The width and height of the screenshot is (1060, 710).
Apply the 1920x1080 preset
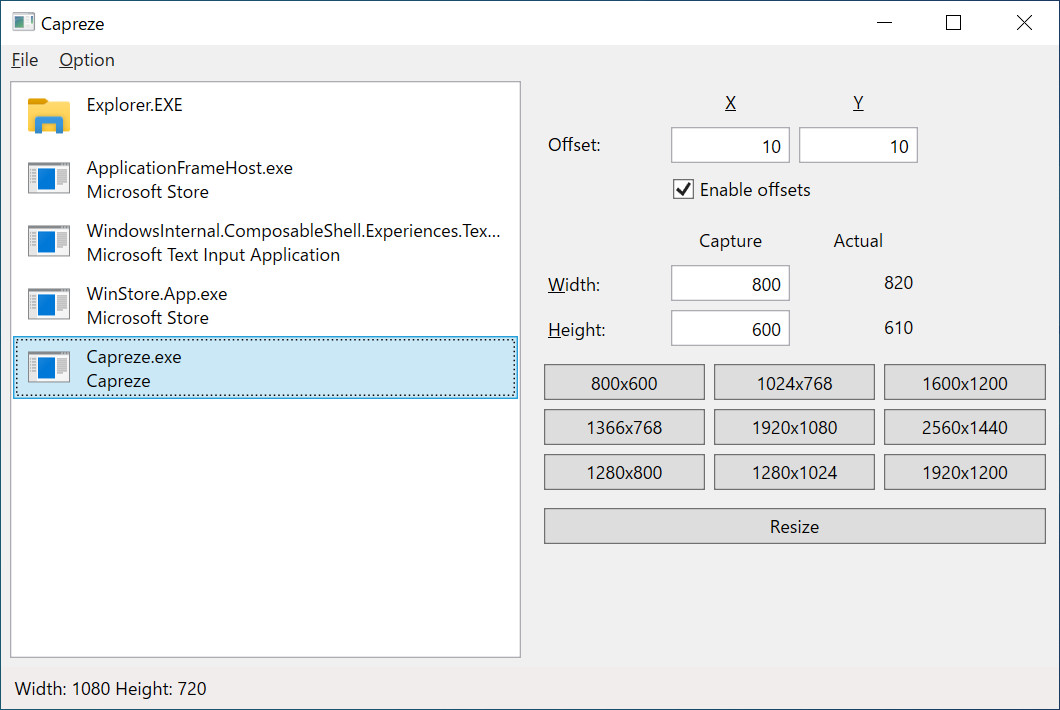tap(794, 427)
